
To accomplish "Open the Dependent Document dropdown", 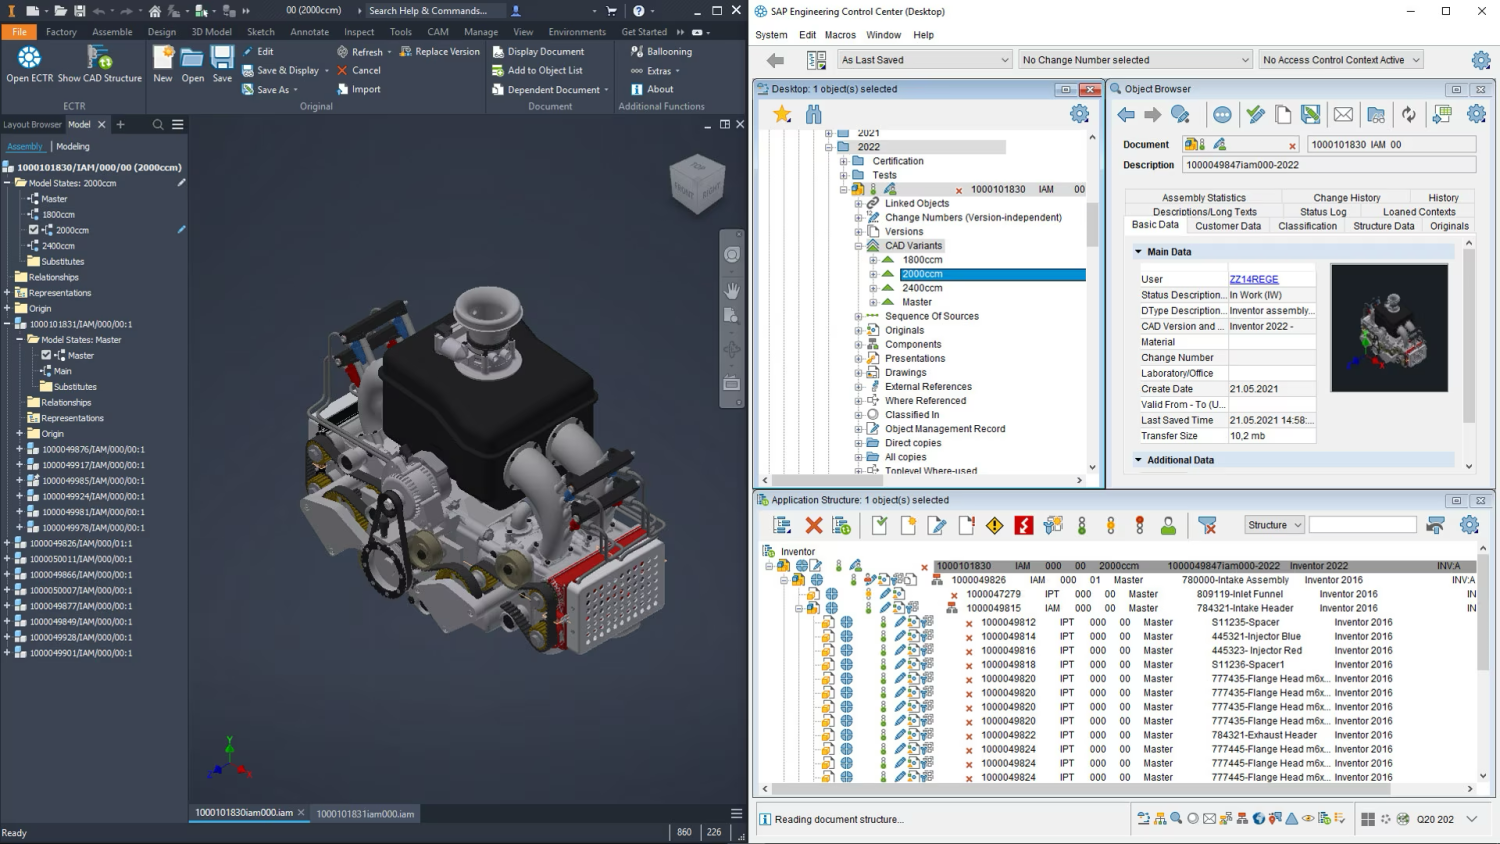I will [x=606, y=90].
